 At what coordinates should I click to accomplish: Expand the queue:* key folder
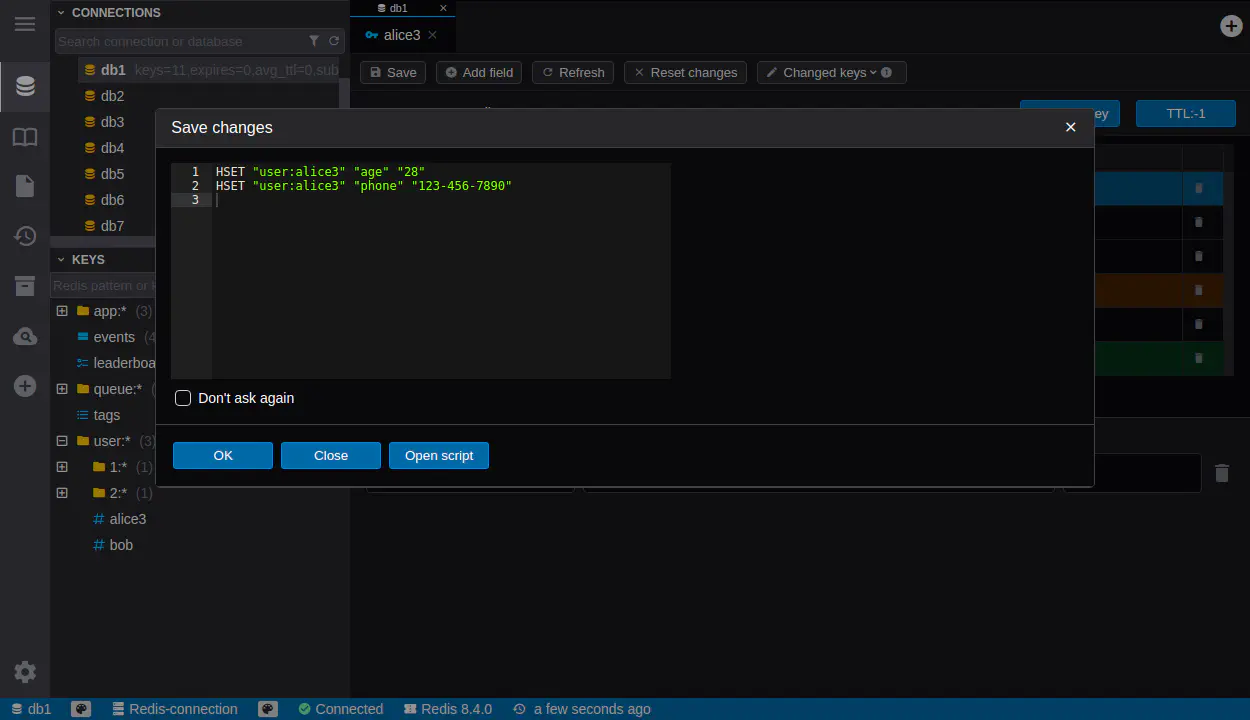(62, 389)
